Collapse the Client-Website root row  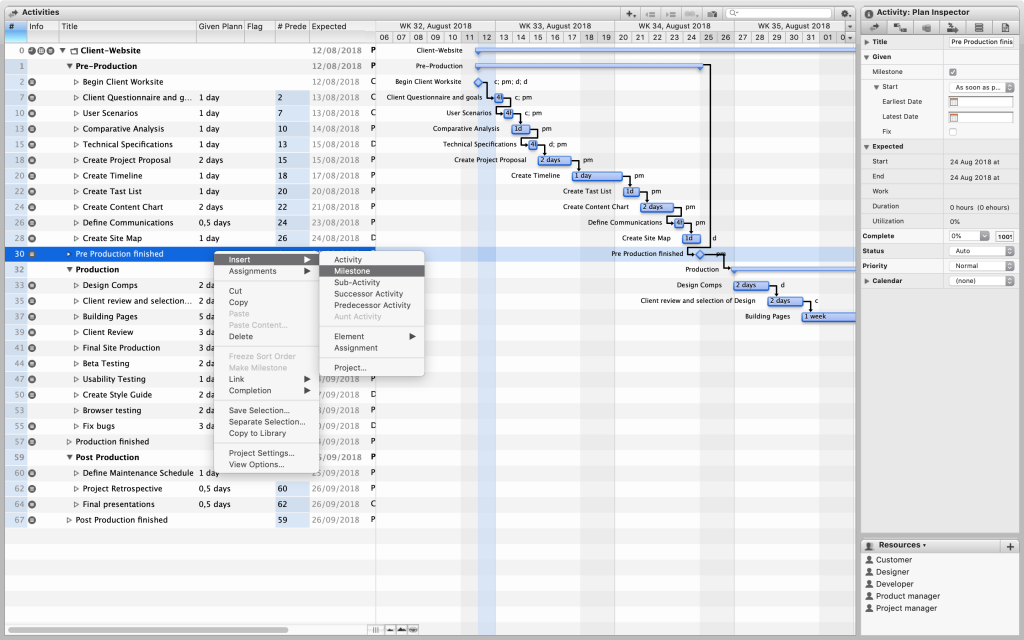[x=63, y=50]
